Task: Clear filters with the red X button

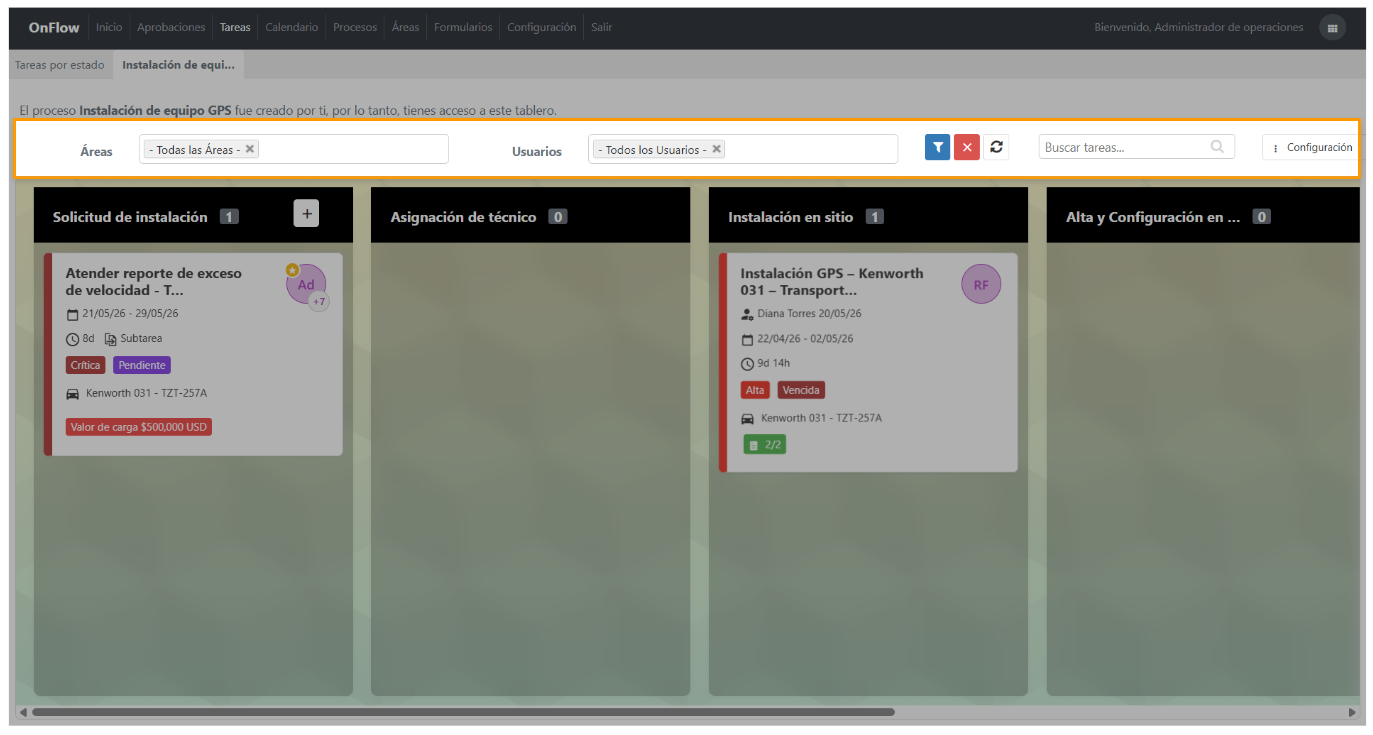Action: coord(966,147)
